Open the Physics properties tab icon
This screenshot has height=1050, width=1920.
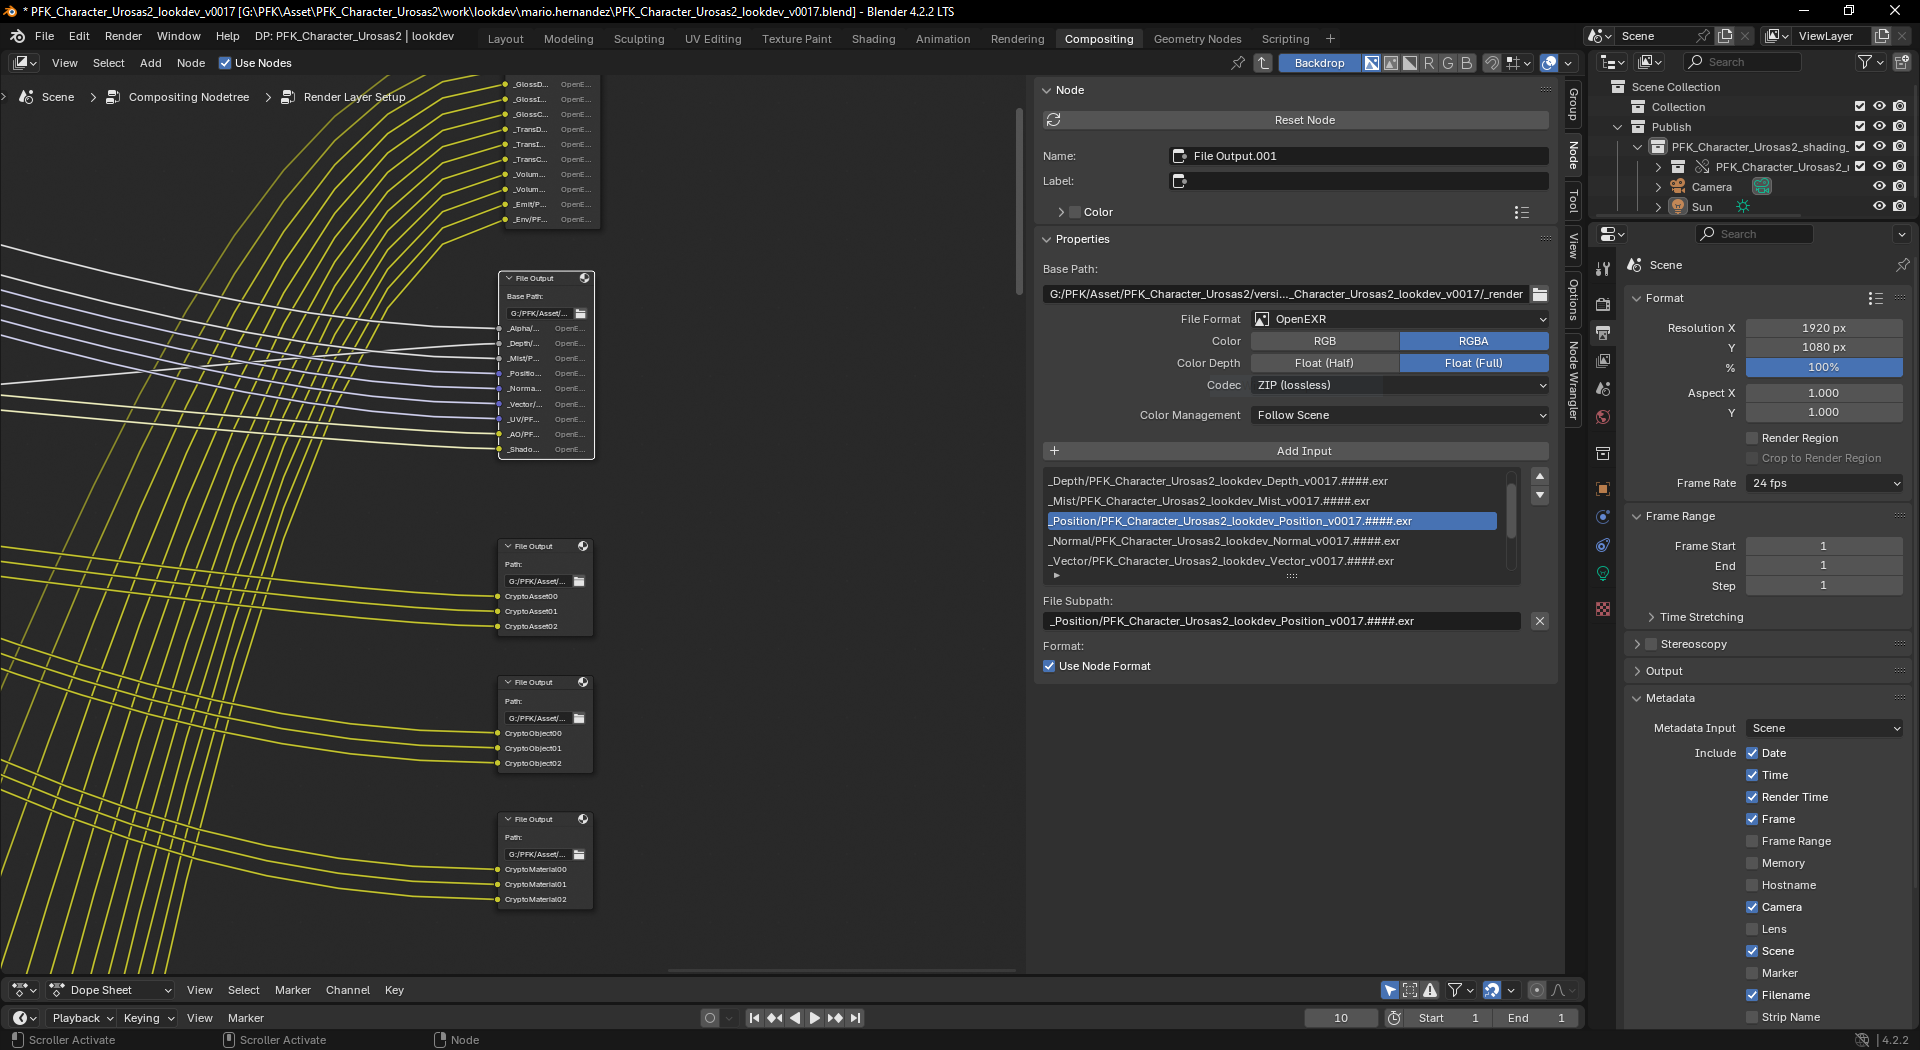(x=1603, y=517)
